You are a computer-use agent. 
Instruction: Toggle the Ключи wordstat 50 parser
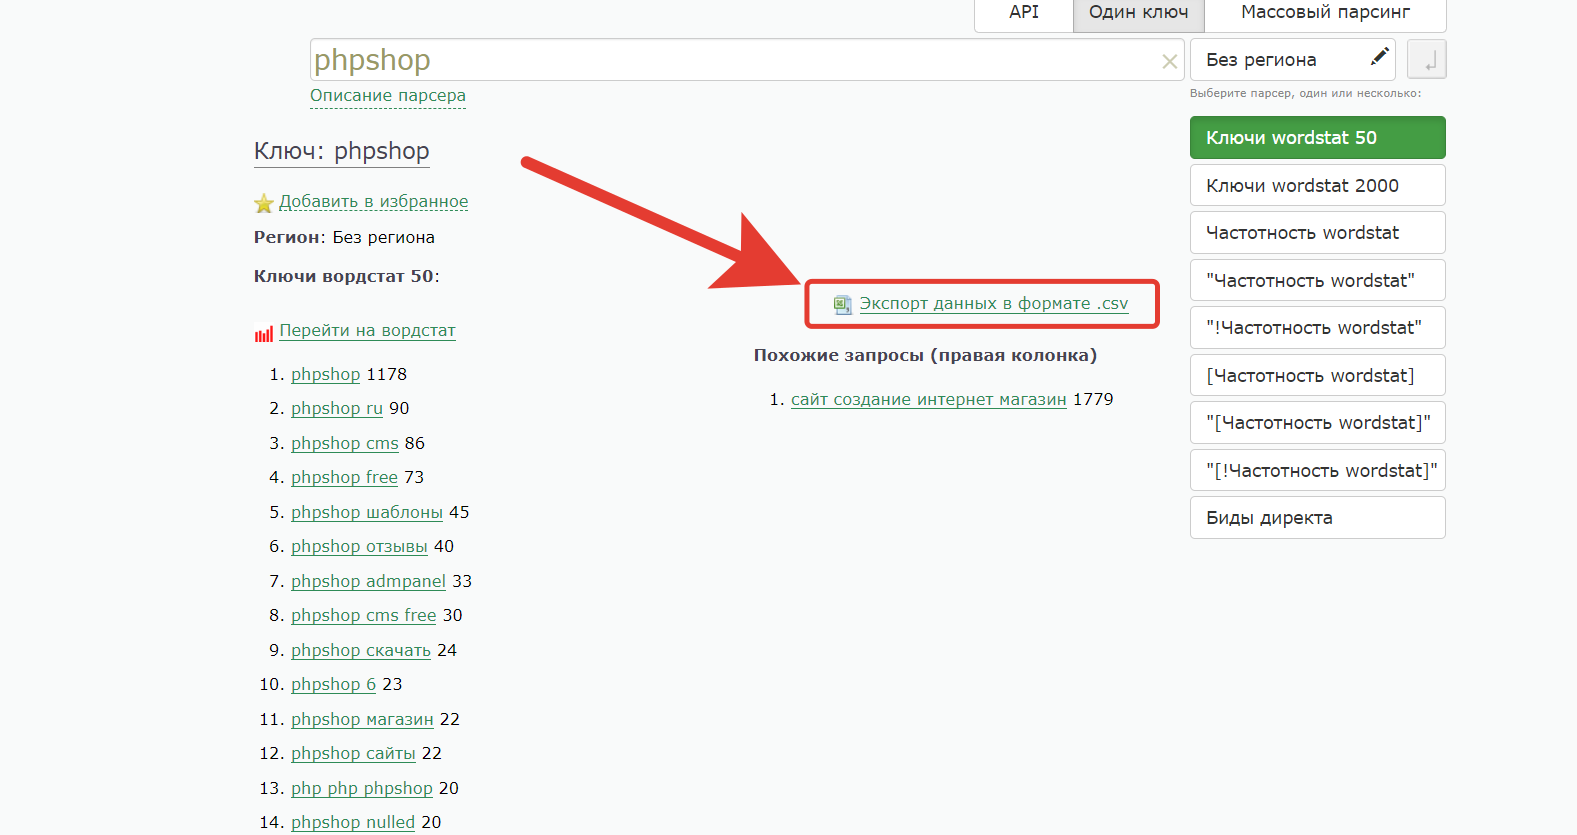[x=1317, y=138]
